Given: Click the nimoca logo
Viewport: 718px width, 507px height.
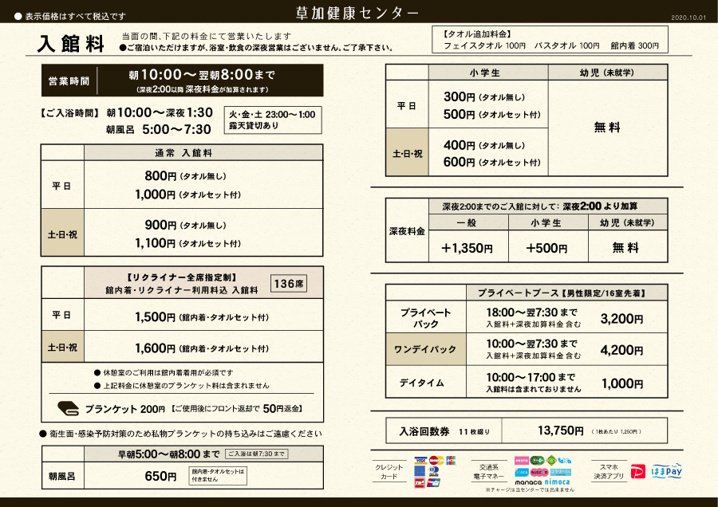Looking at the screenshot, I should pyautogui.click(x=557, y=482).
